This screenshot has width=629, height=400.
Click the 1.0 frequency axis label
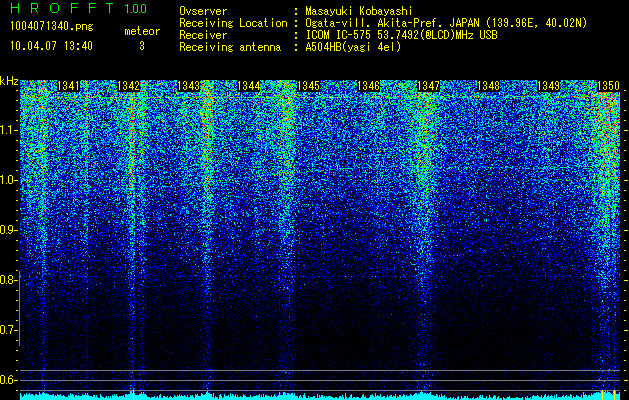(8, 181)
